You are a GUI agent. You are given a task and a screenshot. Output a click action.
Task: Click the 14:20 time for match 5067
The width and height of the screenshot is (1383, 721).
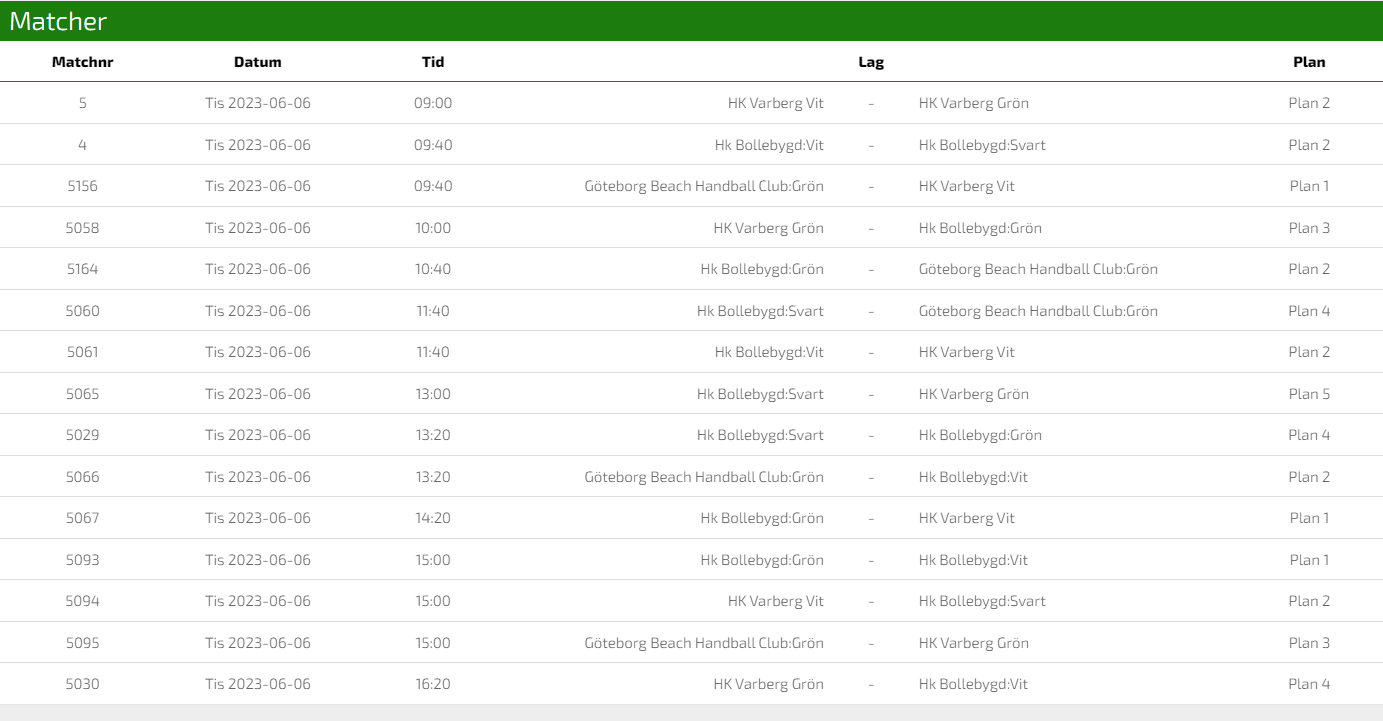tap(432, 518)
